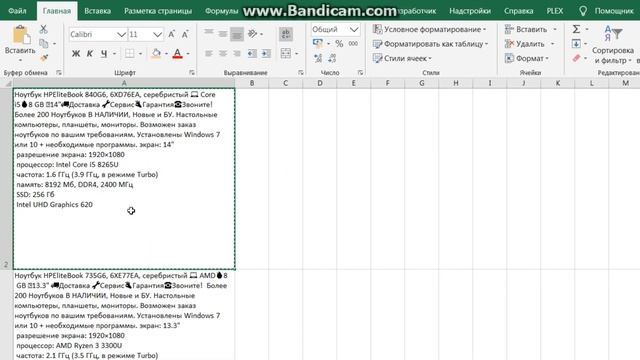Click the text orientation icon
The height and width of the screenshot is (360, 640).
pos(252,34)
